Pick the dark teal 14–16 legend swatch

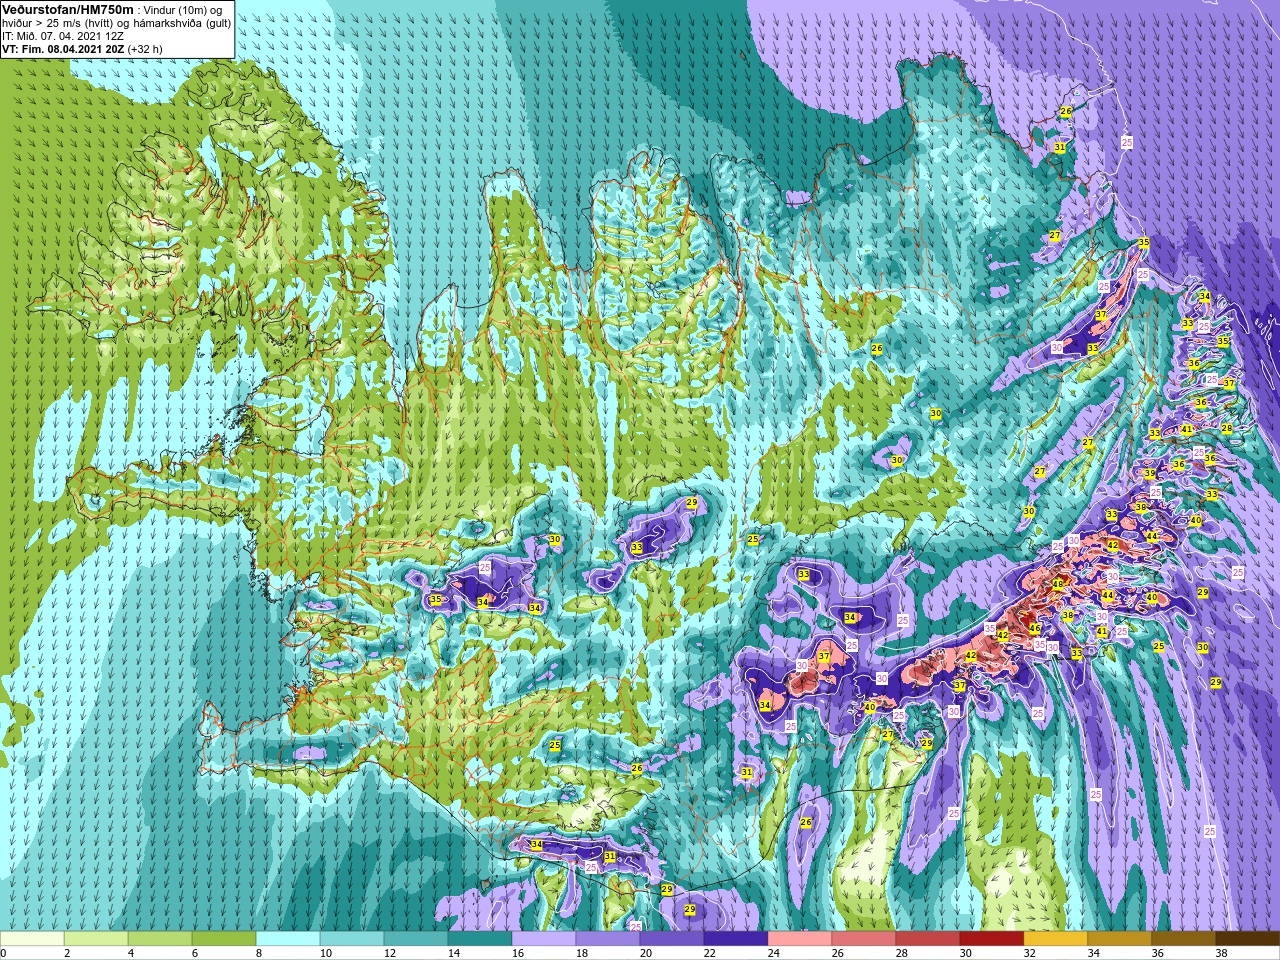[x=480, y=939]
